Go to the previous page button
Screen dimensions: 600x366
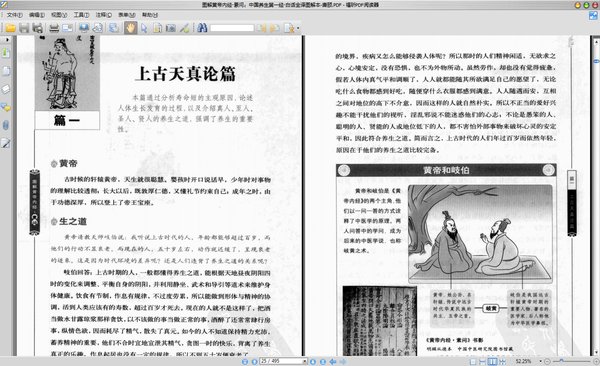(x=254, y=361)
